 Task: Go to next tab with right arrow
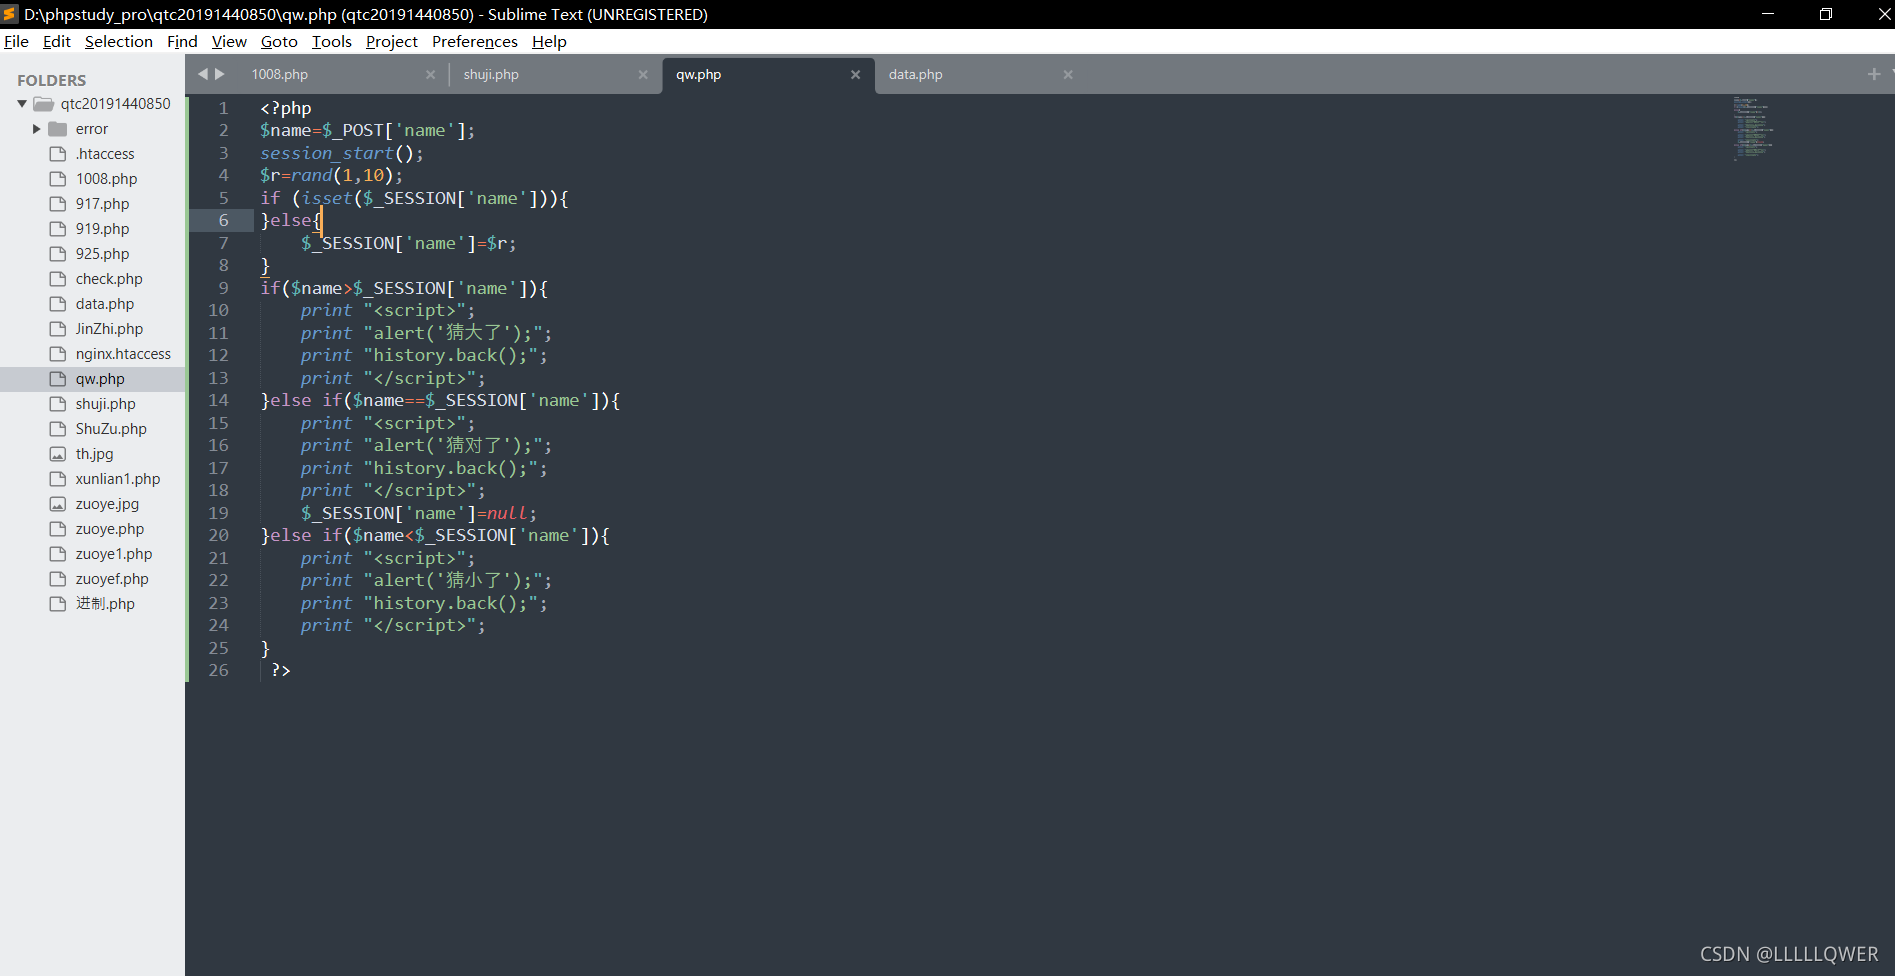click(220, 74)
